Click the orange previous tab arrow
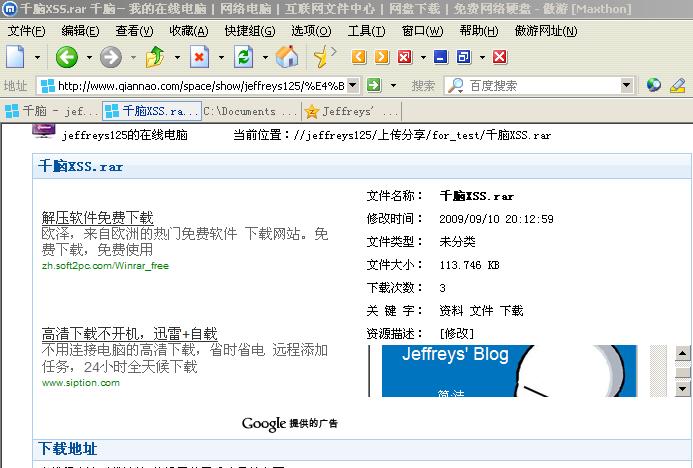 pos(358,57)
